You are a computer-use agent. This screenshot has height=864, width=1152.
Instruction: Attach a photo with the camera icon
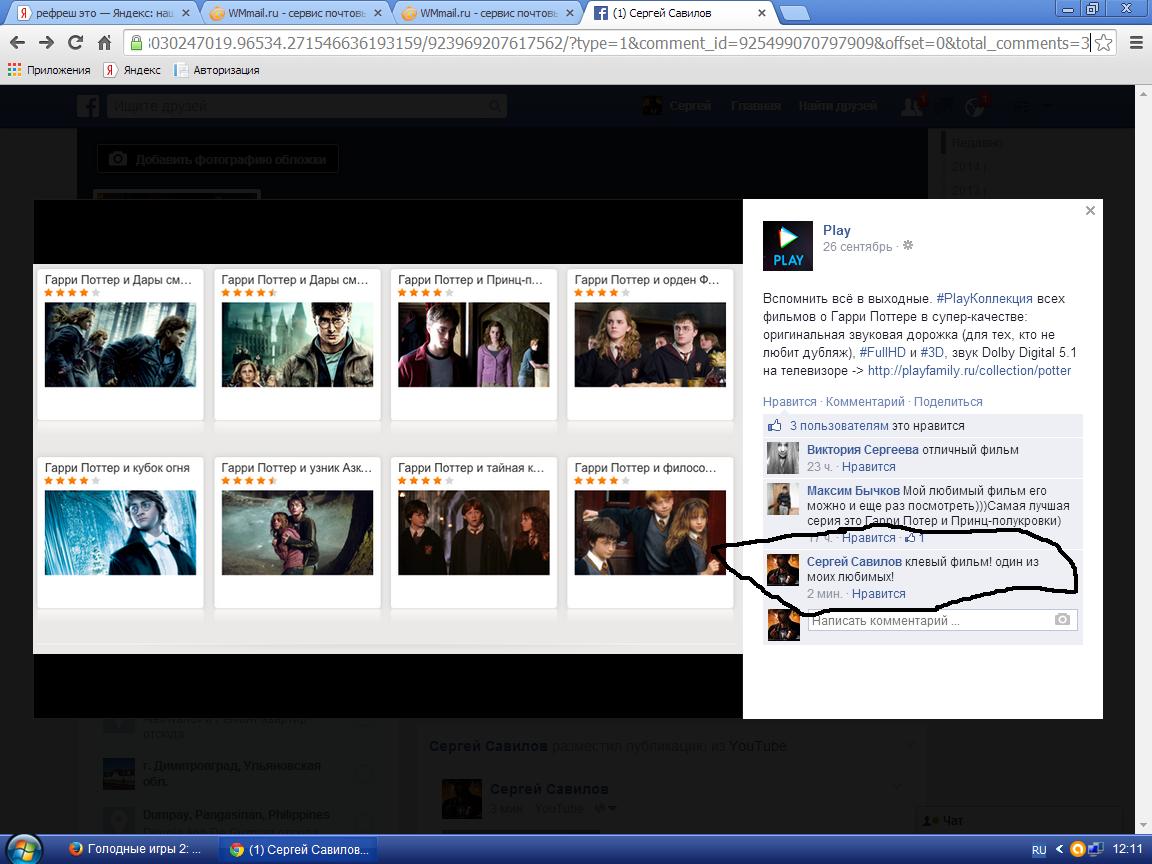[x=1062, y=620]
